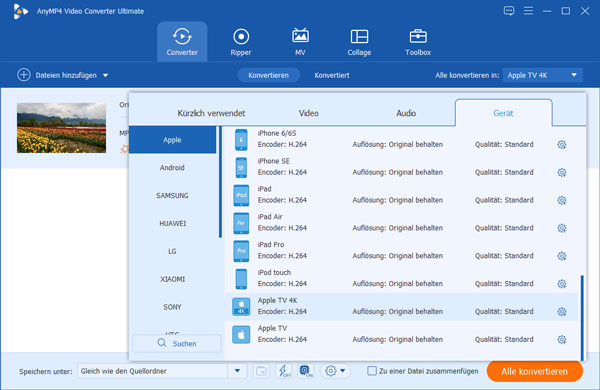600x390 pixels.
Task: Open settings gear for iPhone 6/6S
Action: pyautogui.click(x=561, y=145)
